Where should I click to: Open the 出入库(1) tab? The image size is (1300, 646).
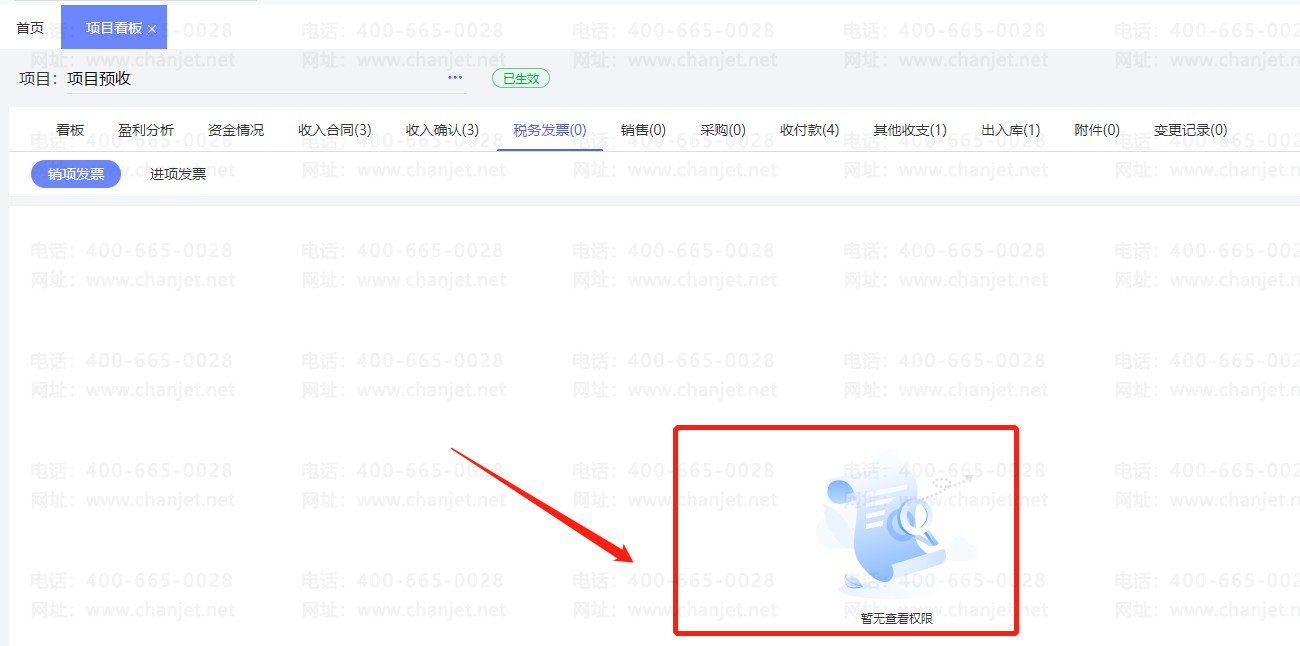pyautogui.click(x=1011, y=130)
